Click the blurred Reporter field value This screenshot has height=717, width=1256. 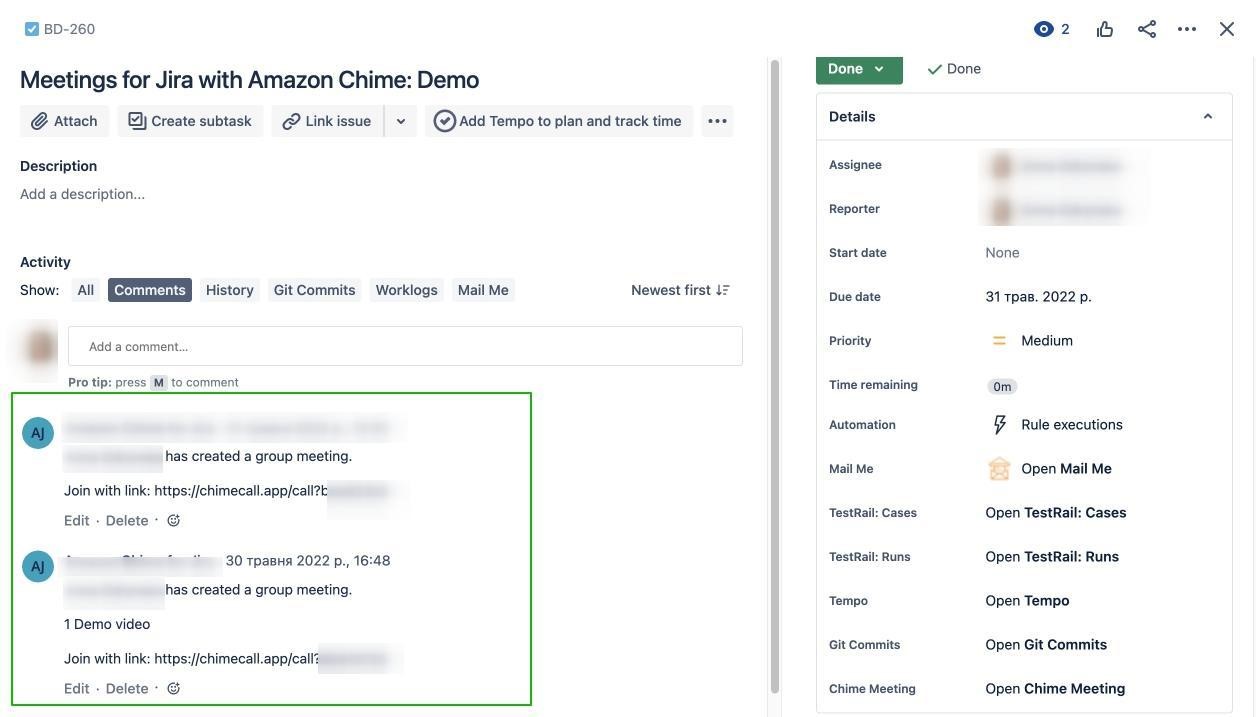coord(1059,210)
